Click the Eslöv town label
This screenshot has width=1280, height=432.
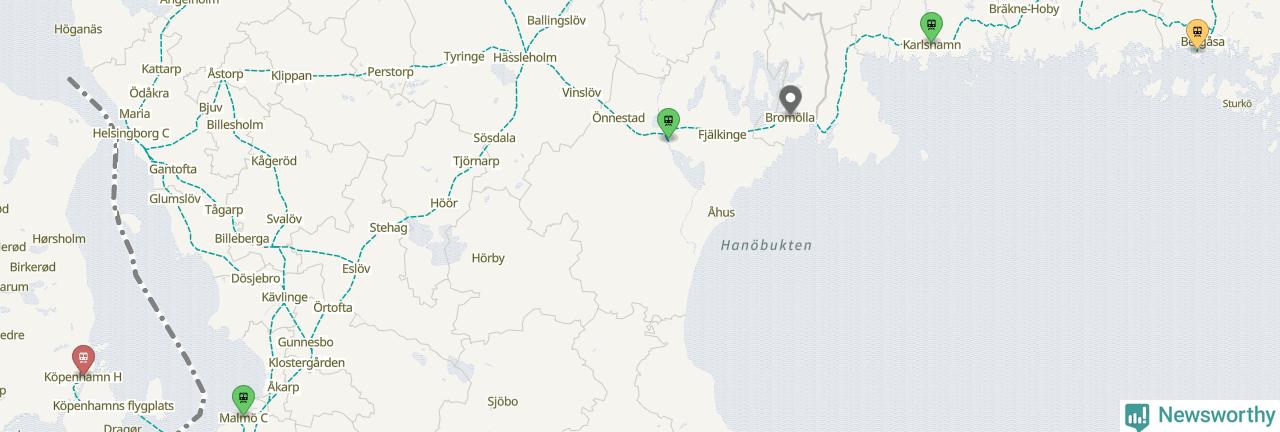tap(356, 269)
